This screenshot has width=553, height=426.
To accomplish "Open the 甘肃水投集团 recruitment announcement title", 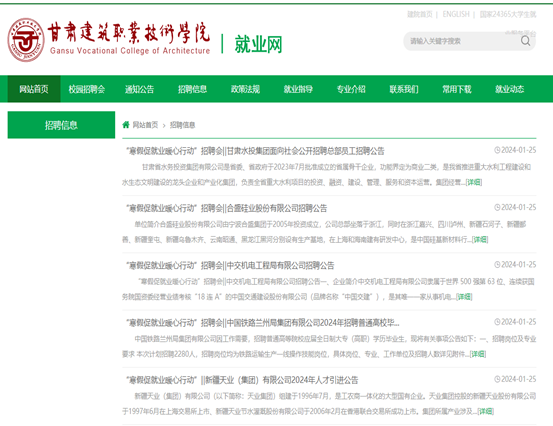I will pos(255,151).
